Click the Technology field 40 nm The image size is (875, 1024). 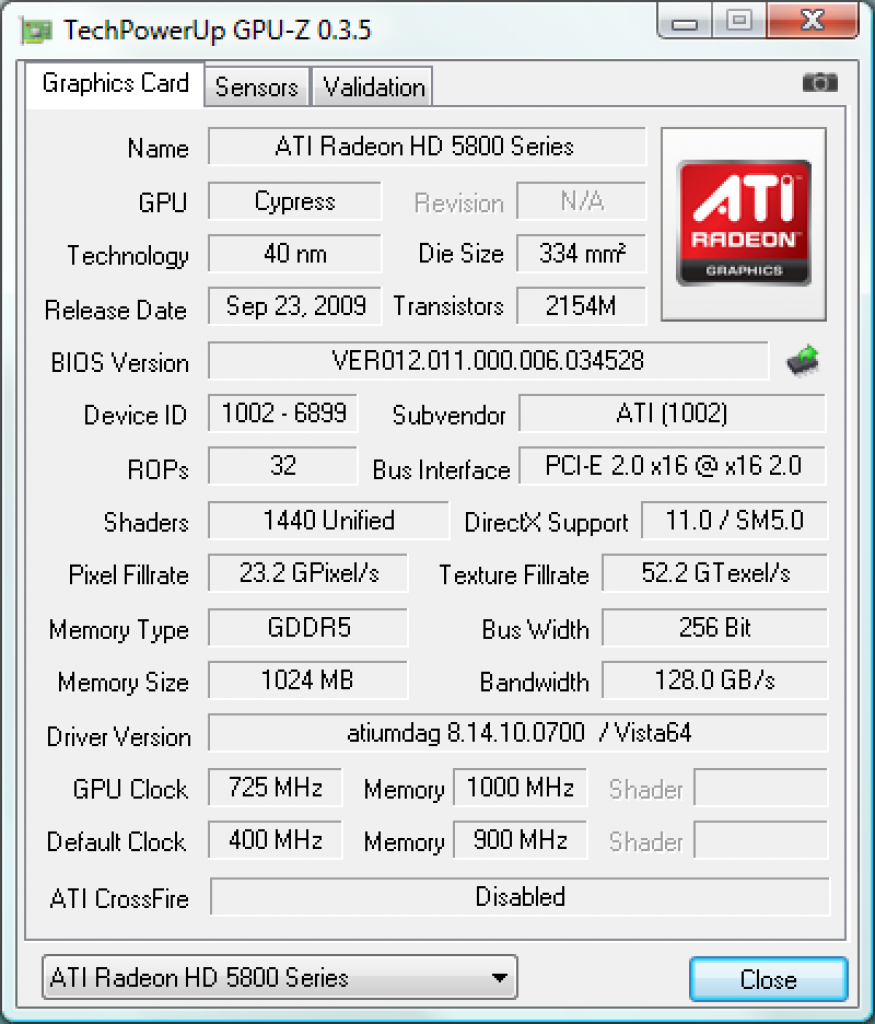click(295, 253)
